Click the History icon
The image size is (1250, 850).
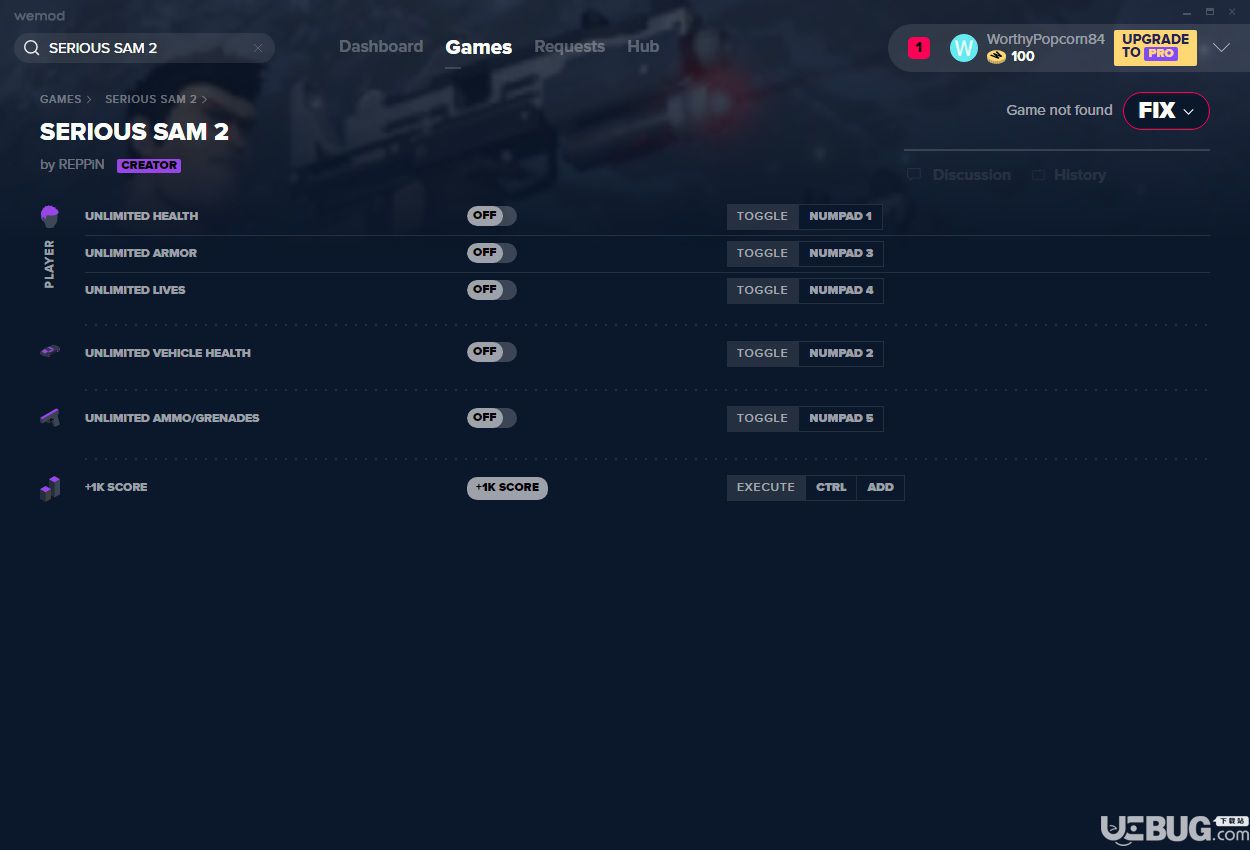(x=1038, y=175)
